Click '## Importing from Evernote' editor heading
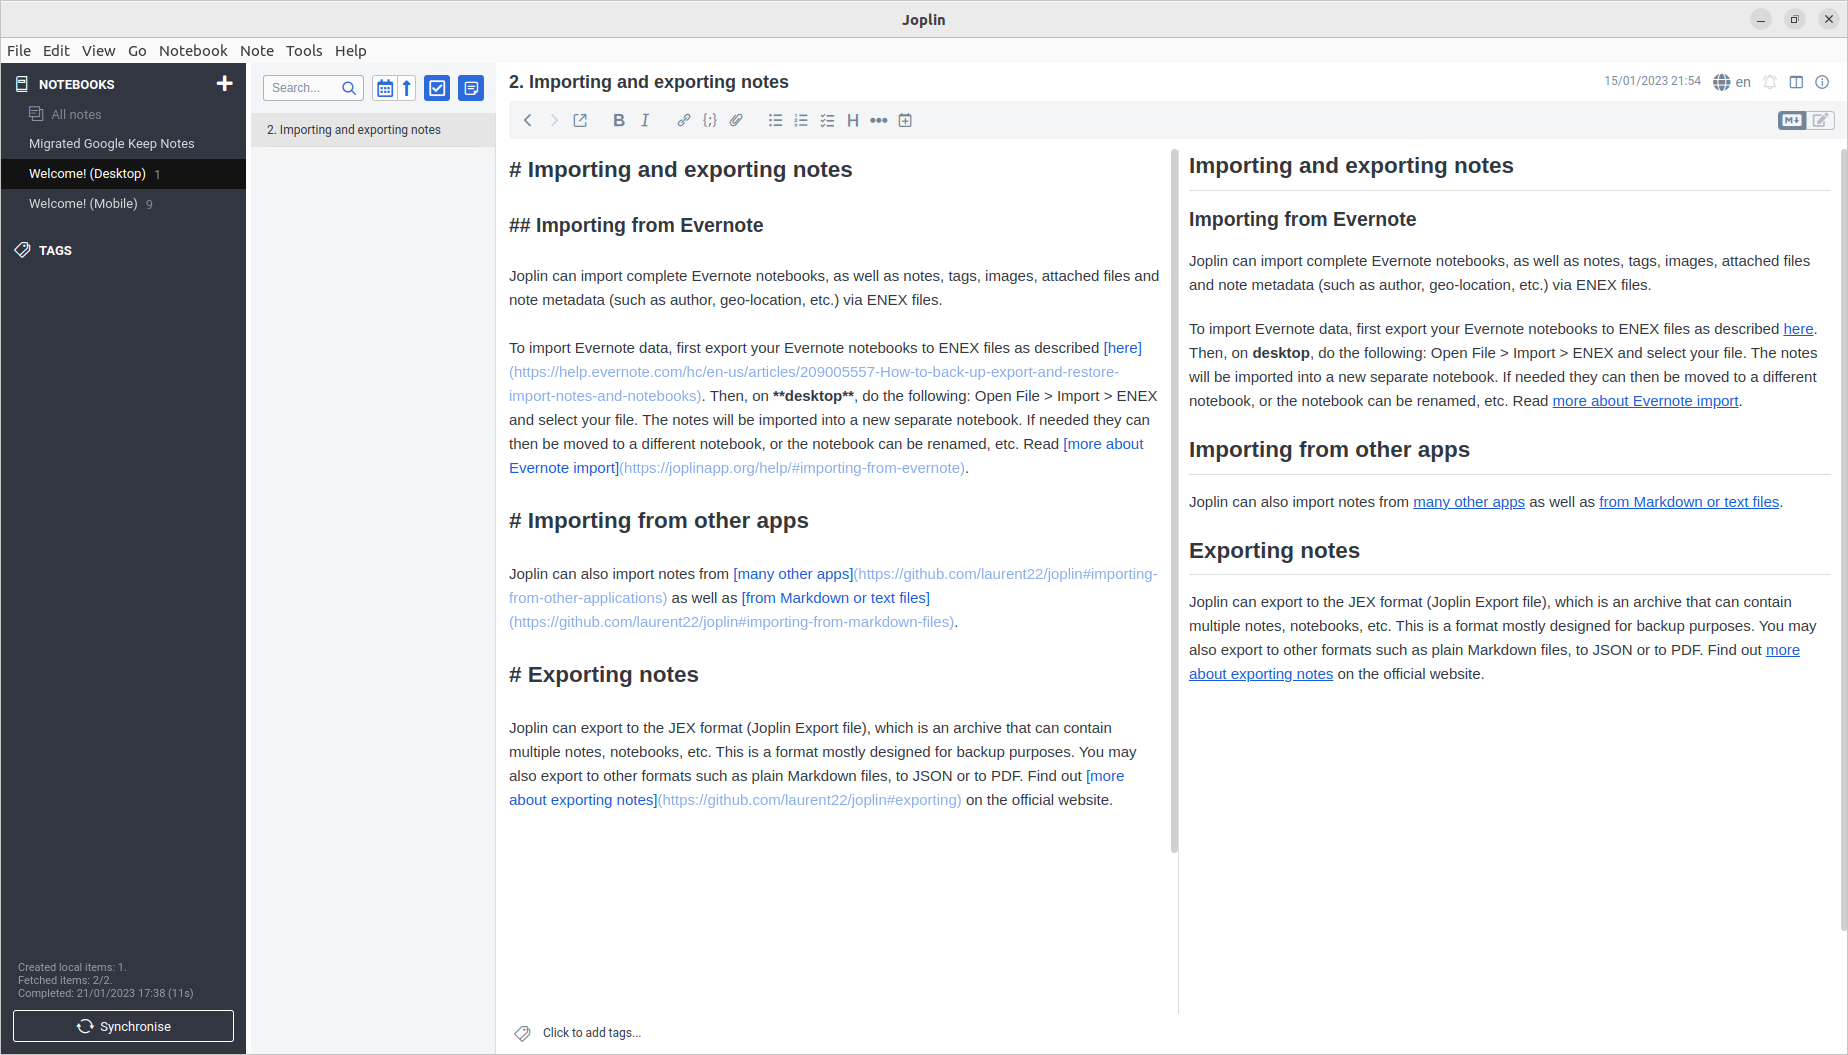This screenshot has width=1848, height=1055. click(636, 226)
